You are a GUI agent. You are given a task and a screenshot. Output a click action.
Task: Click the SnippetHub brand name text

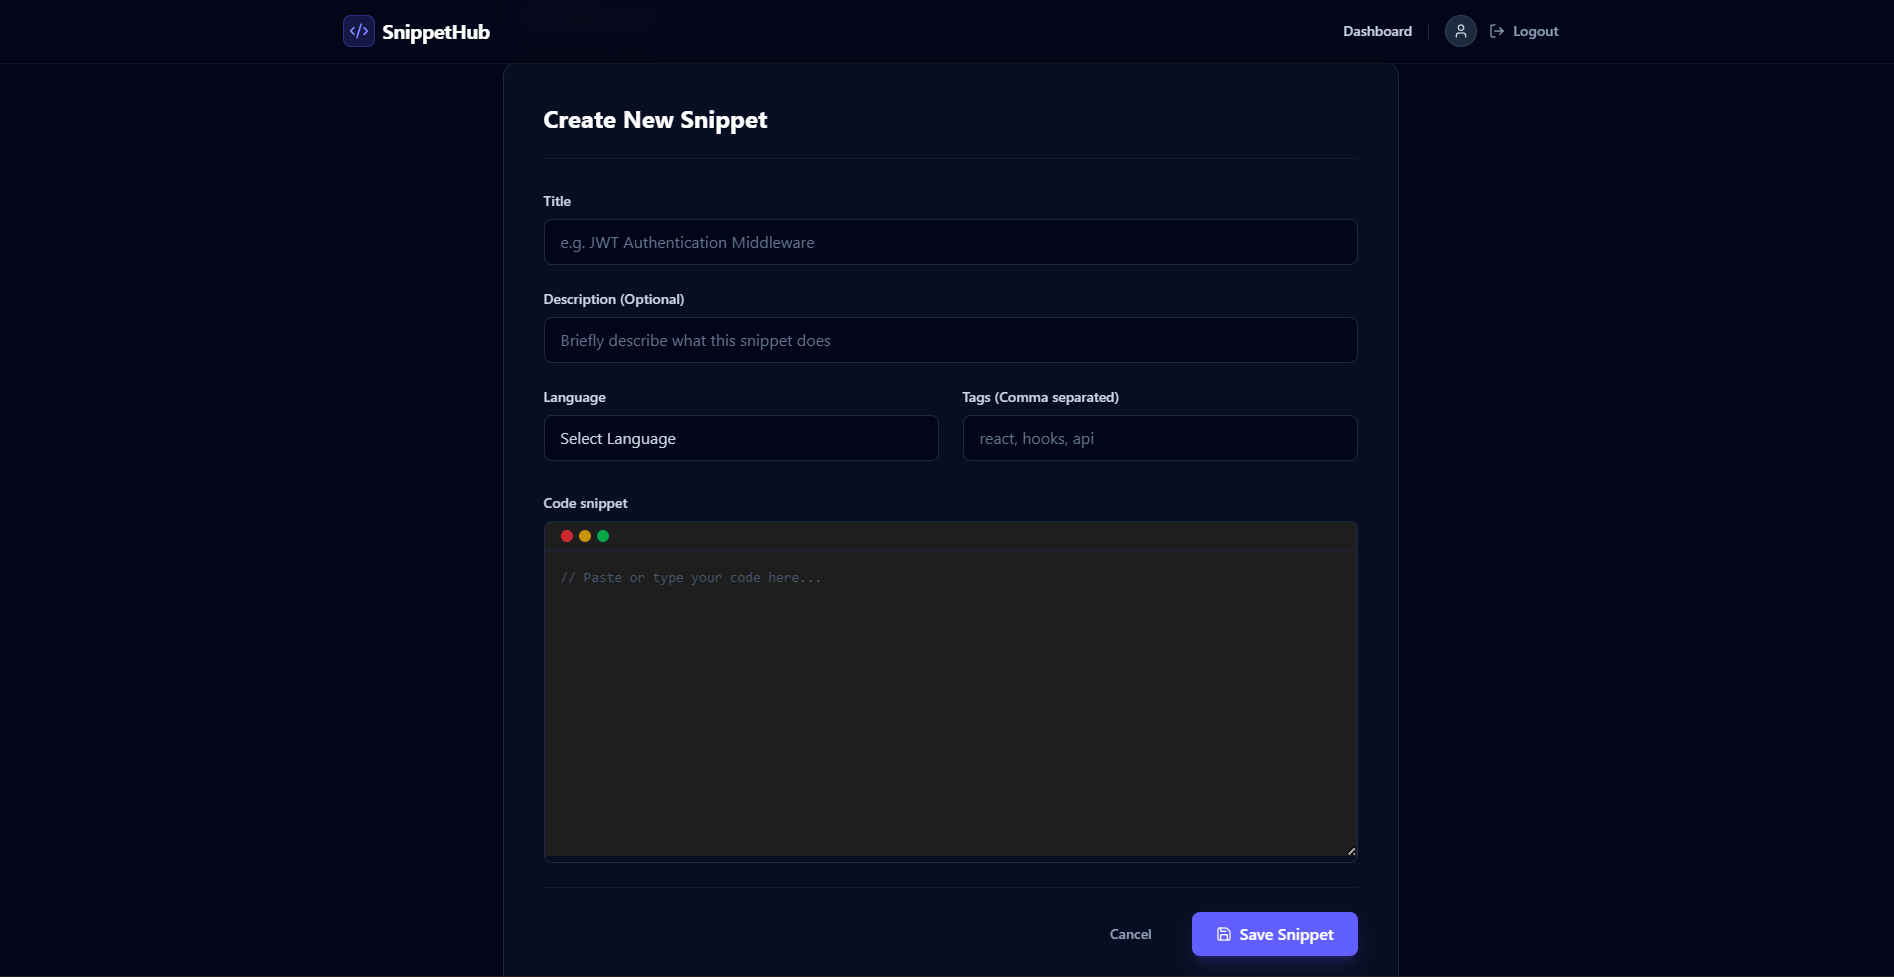tap(436, 32)
